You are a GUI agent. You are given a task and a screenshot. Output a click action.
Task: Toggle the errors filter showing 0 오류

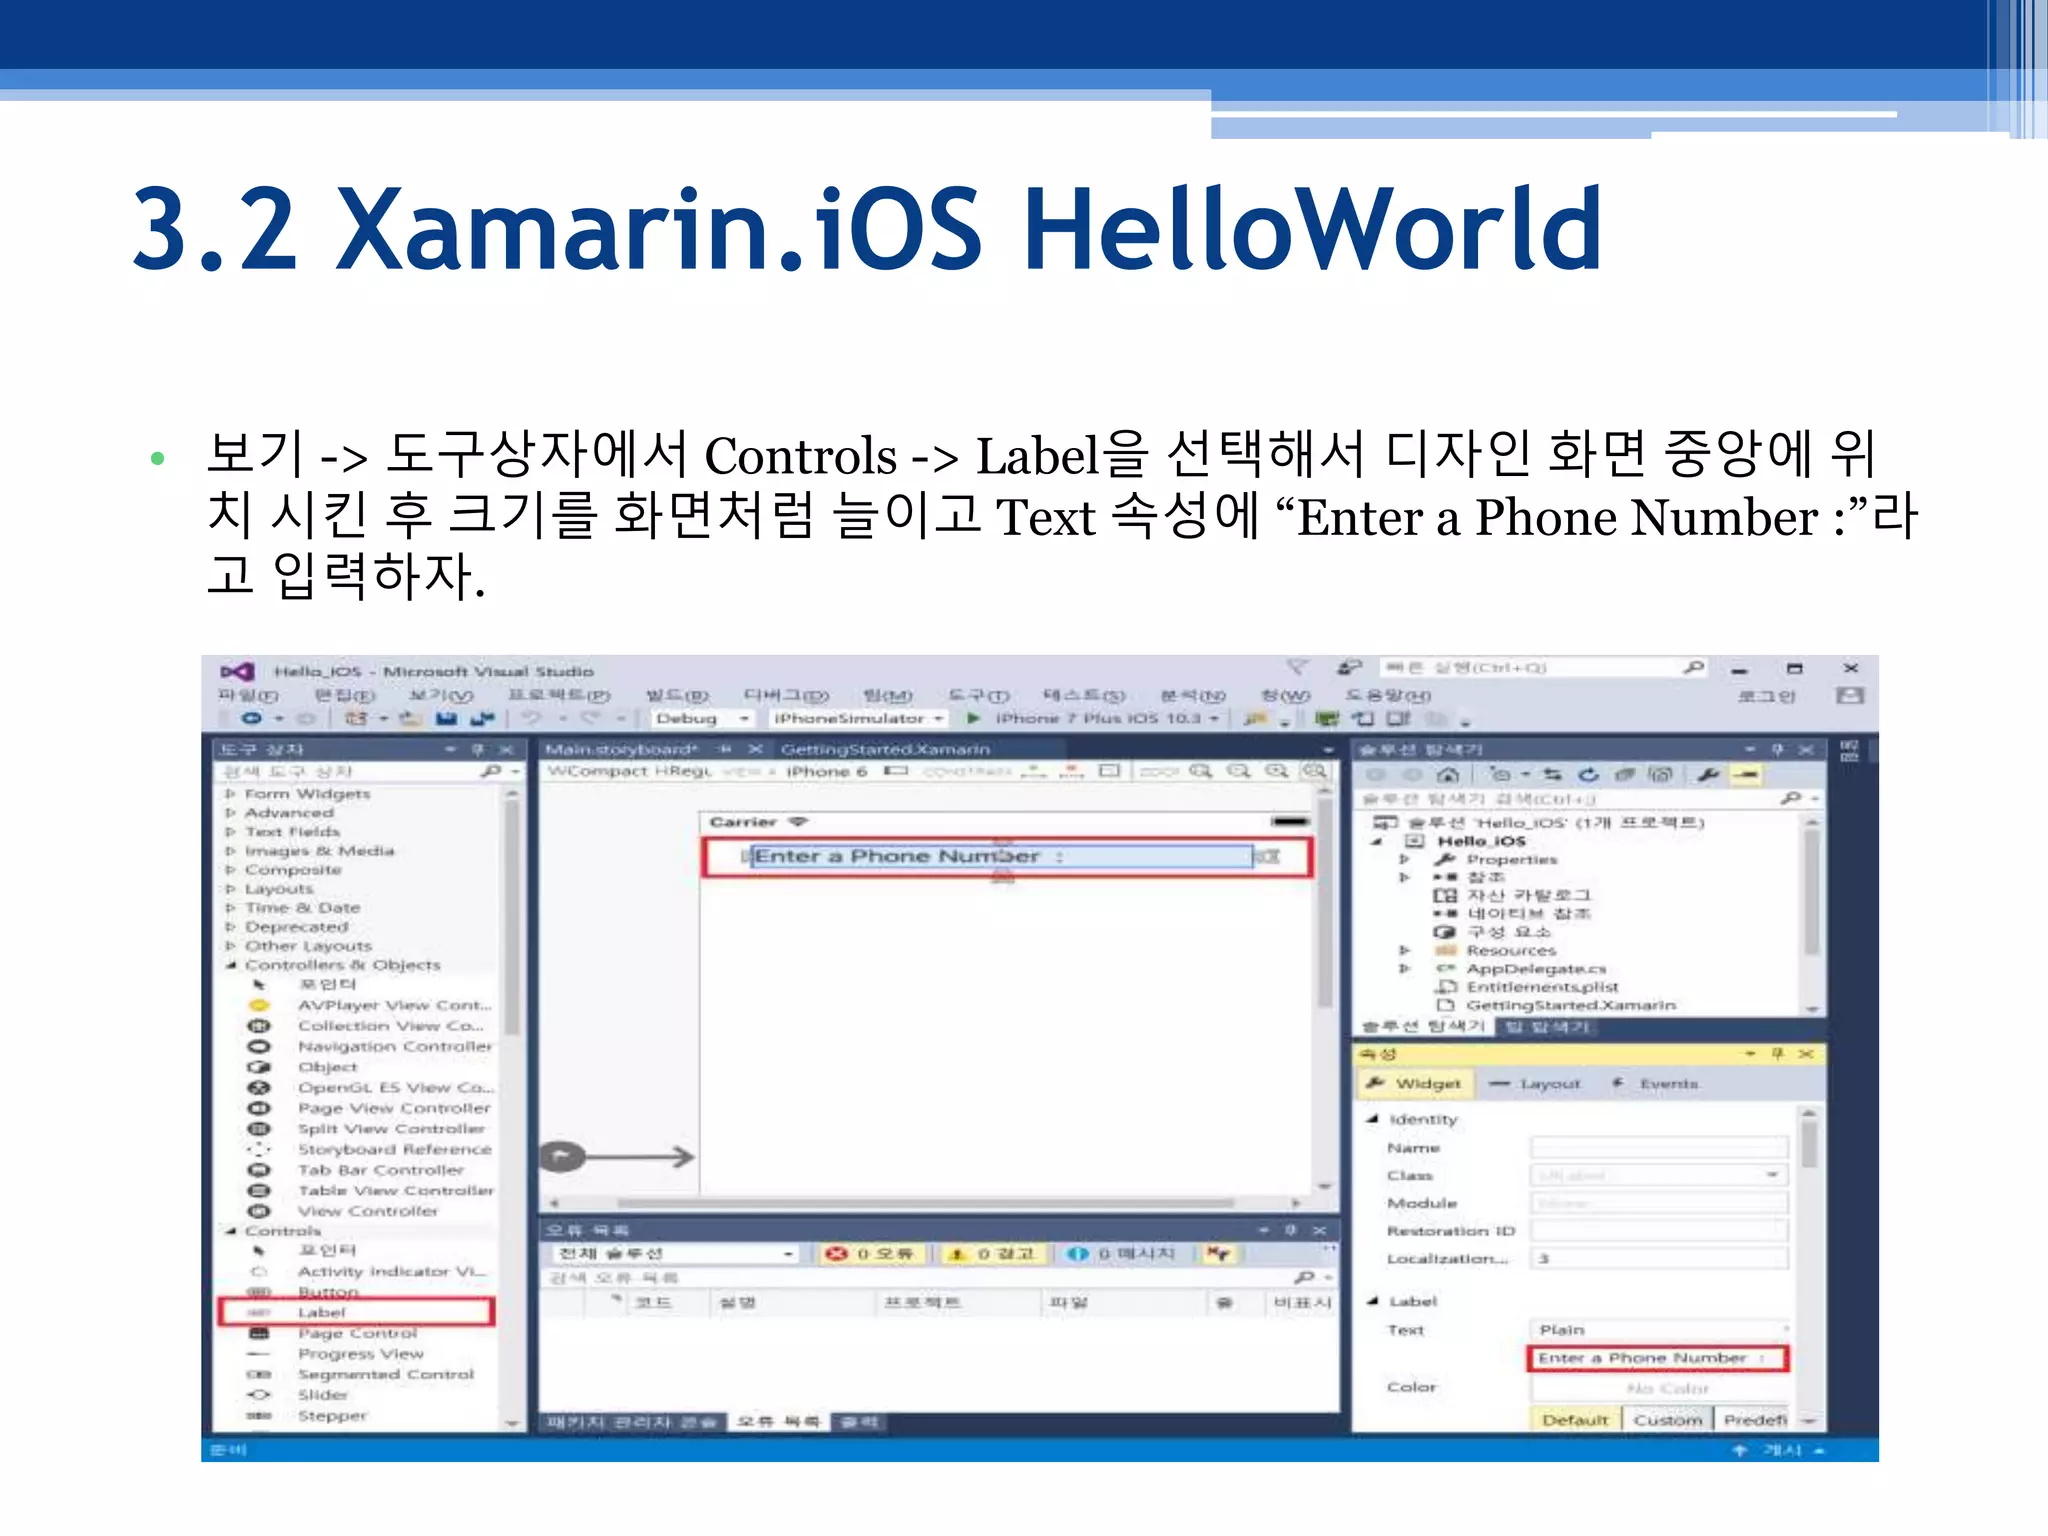(870, 1253)
